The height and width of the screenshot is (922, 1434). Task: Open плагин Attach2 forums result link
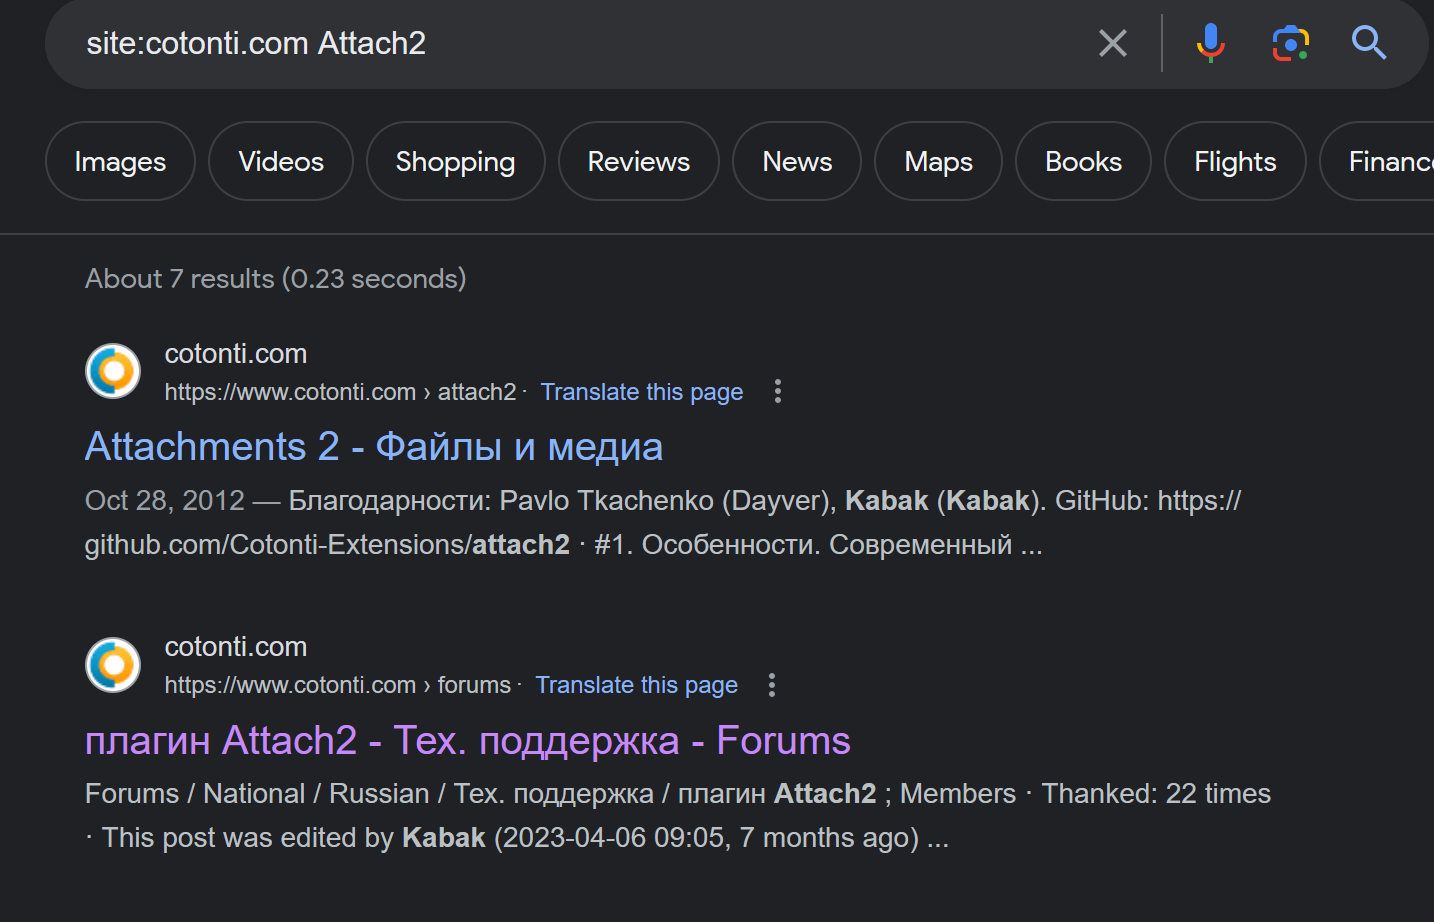click(x=467, y=740)
